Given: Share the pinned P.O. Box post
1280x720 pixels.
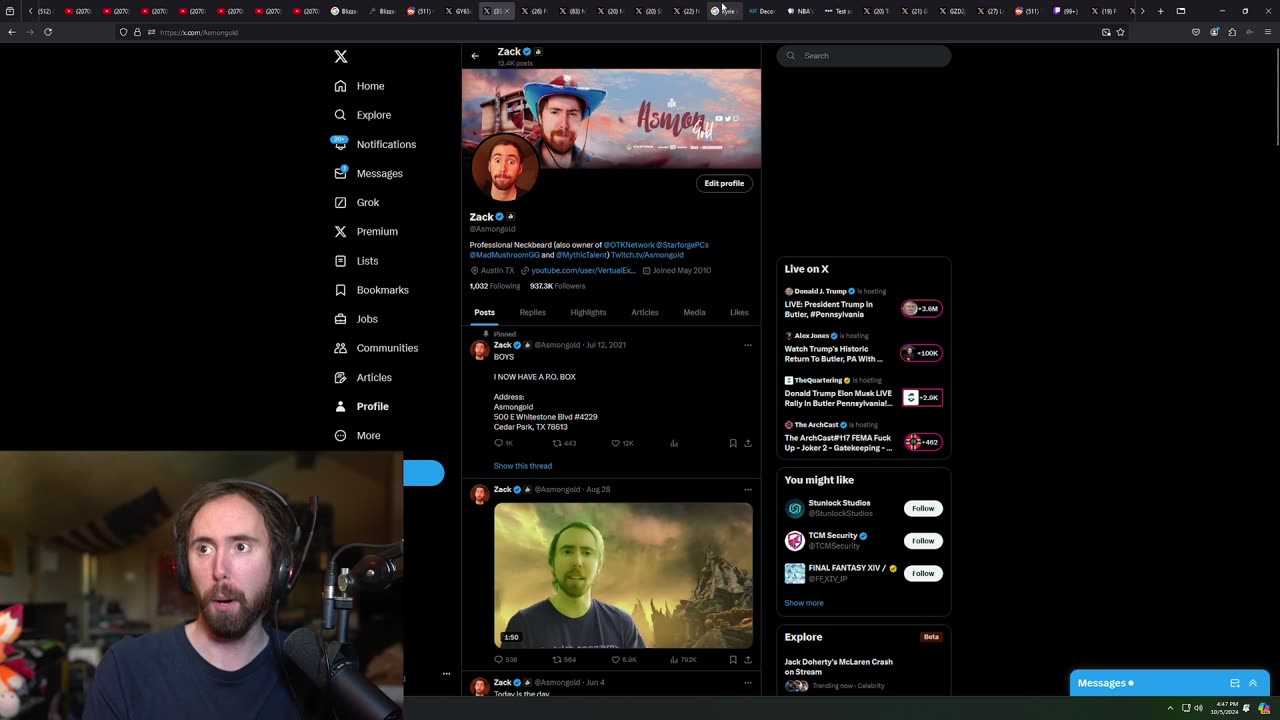Looking at the screenshot, I should [748, 443].
